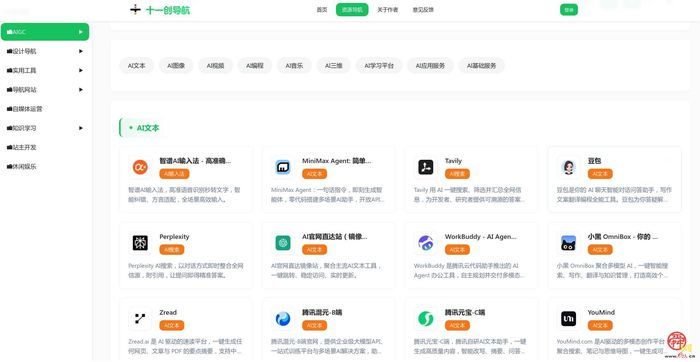This screenshot has width=700, height=362.
Task: Click the orange tag under Tavily
Action: (x=457, y=174)
